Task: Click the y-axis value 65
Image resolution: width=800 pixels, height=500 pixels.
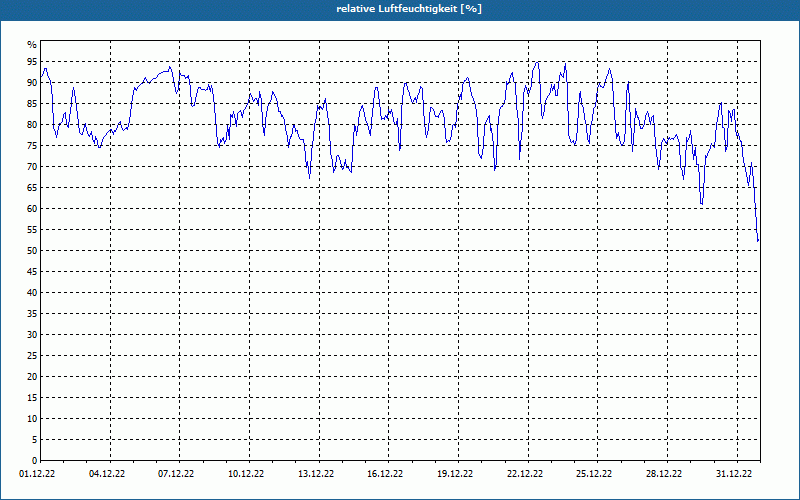Action: click(x=32, y=188)
